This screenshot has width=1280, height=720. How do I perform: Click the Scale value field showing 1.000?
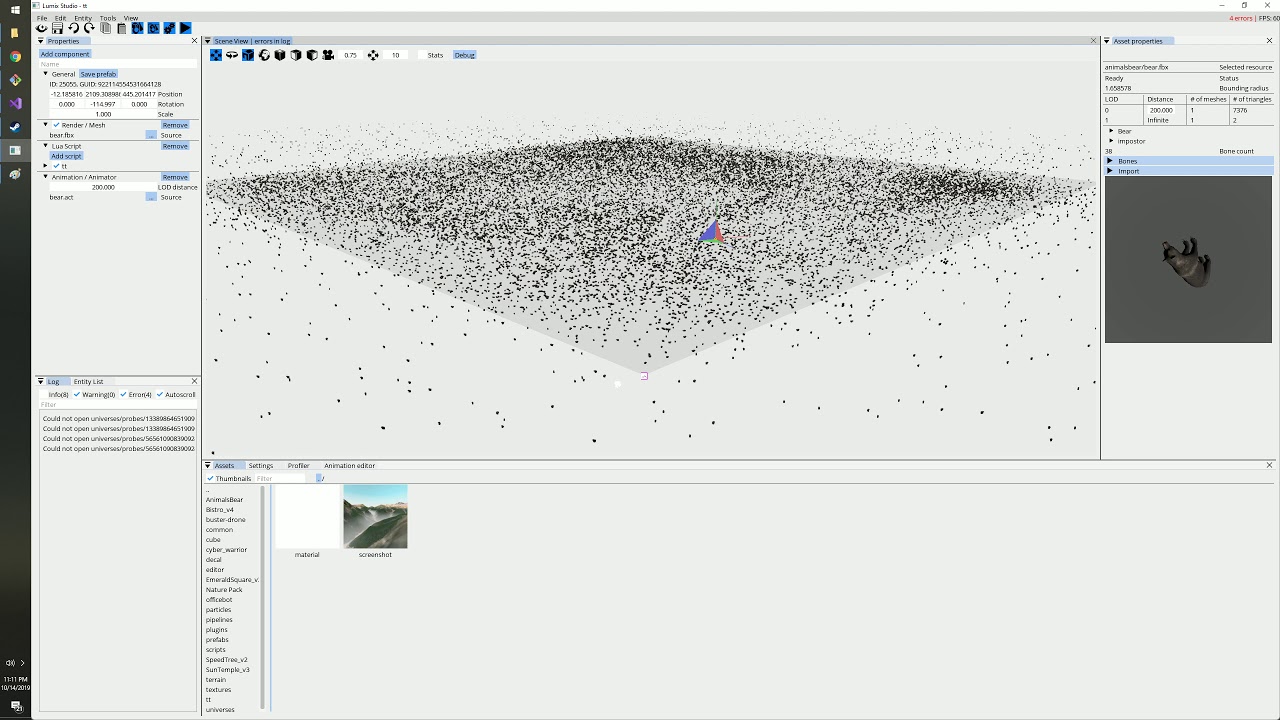[103, 114]
